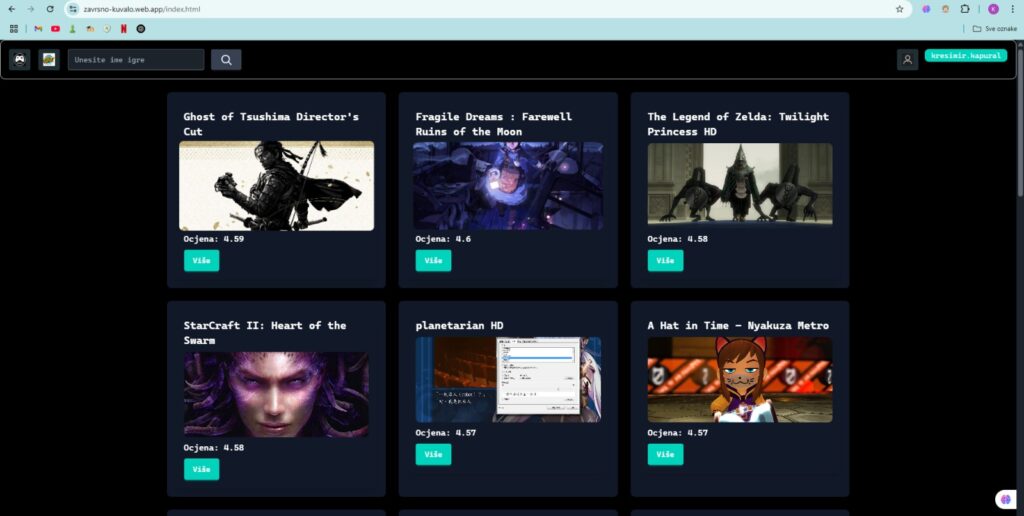This screenshot has width=1024, height=516.
Task: Click Više under planetarian HD
Action: click(x=433, y=455)
